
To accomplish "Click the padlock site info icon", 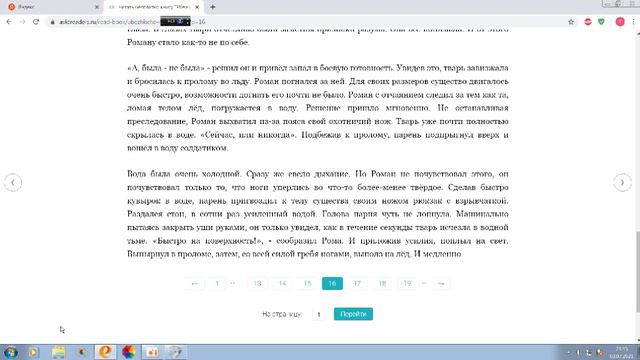I will click(x=52, y=22).
